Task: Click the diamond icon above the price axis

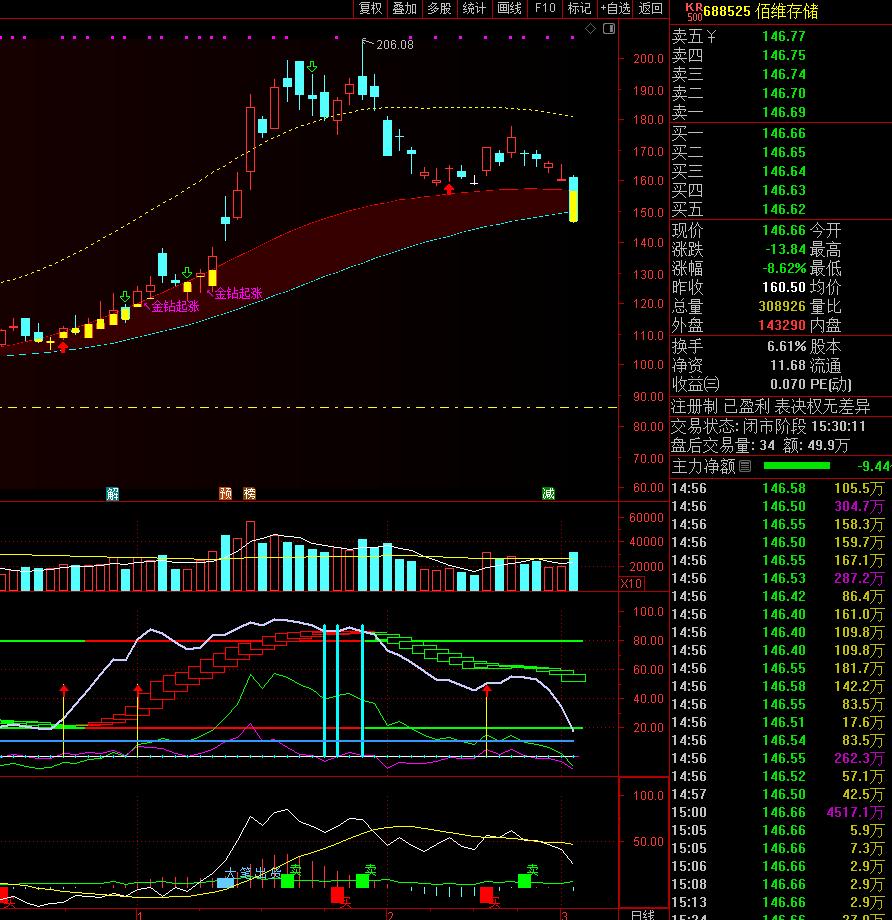Action: click(x=591, y=28)
